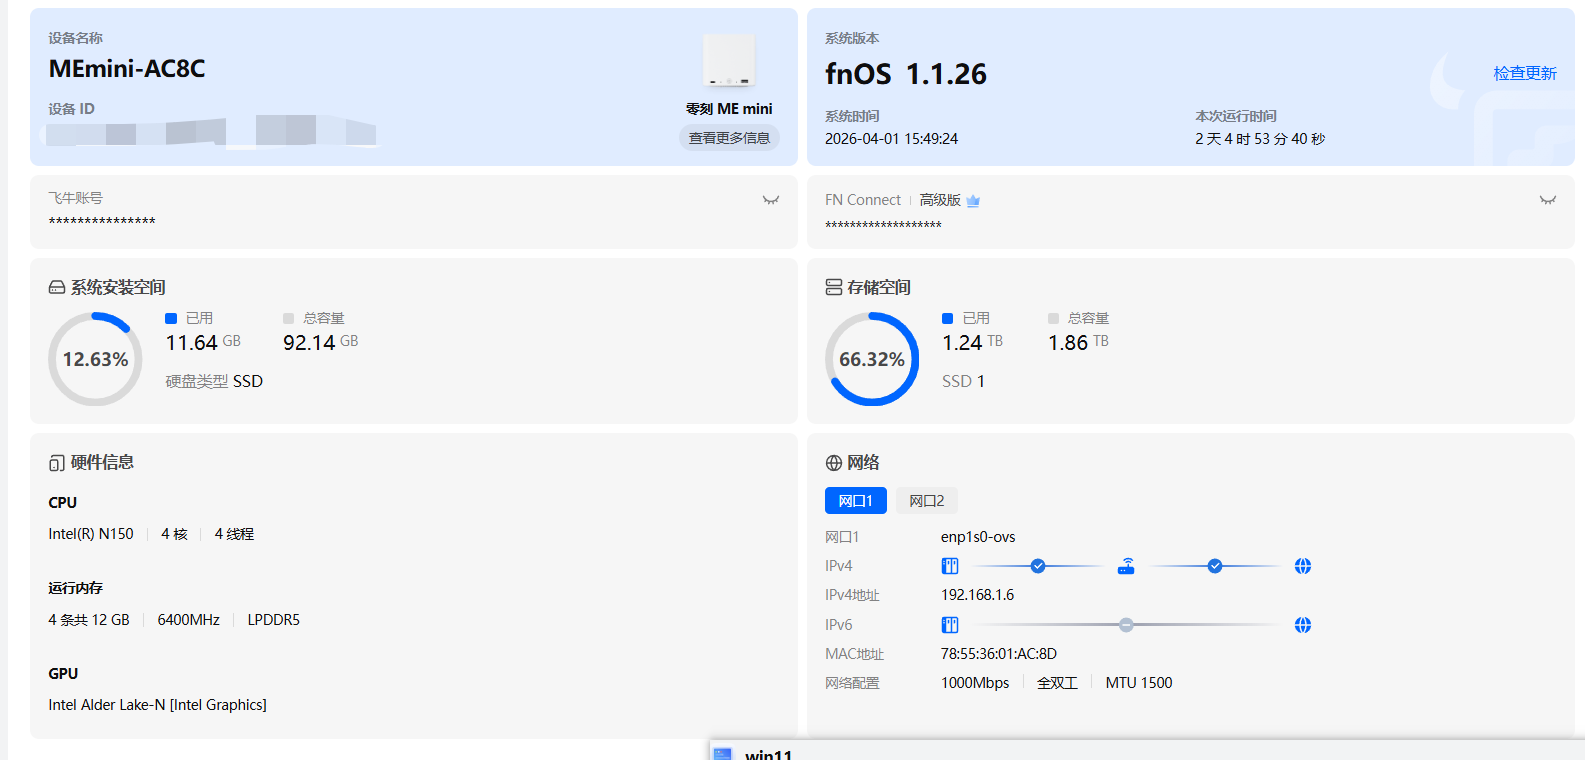The image size is (1585, 760).
Task: Click the MTU 1500 value
Action: click(1139, 683)
